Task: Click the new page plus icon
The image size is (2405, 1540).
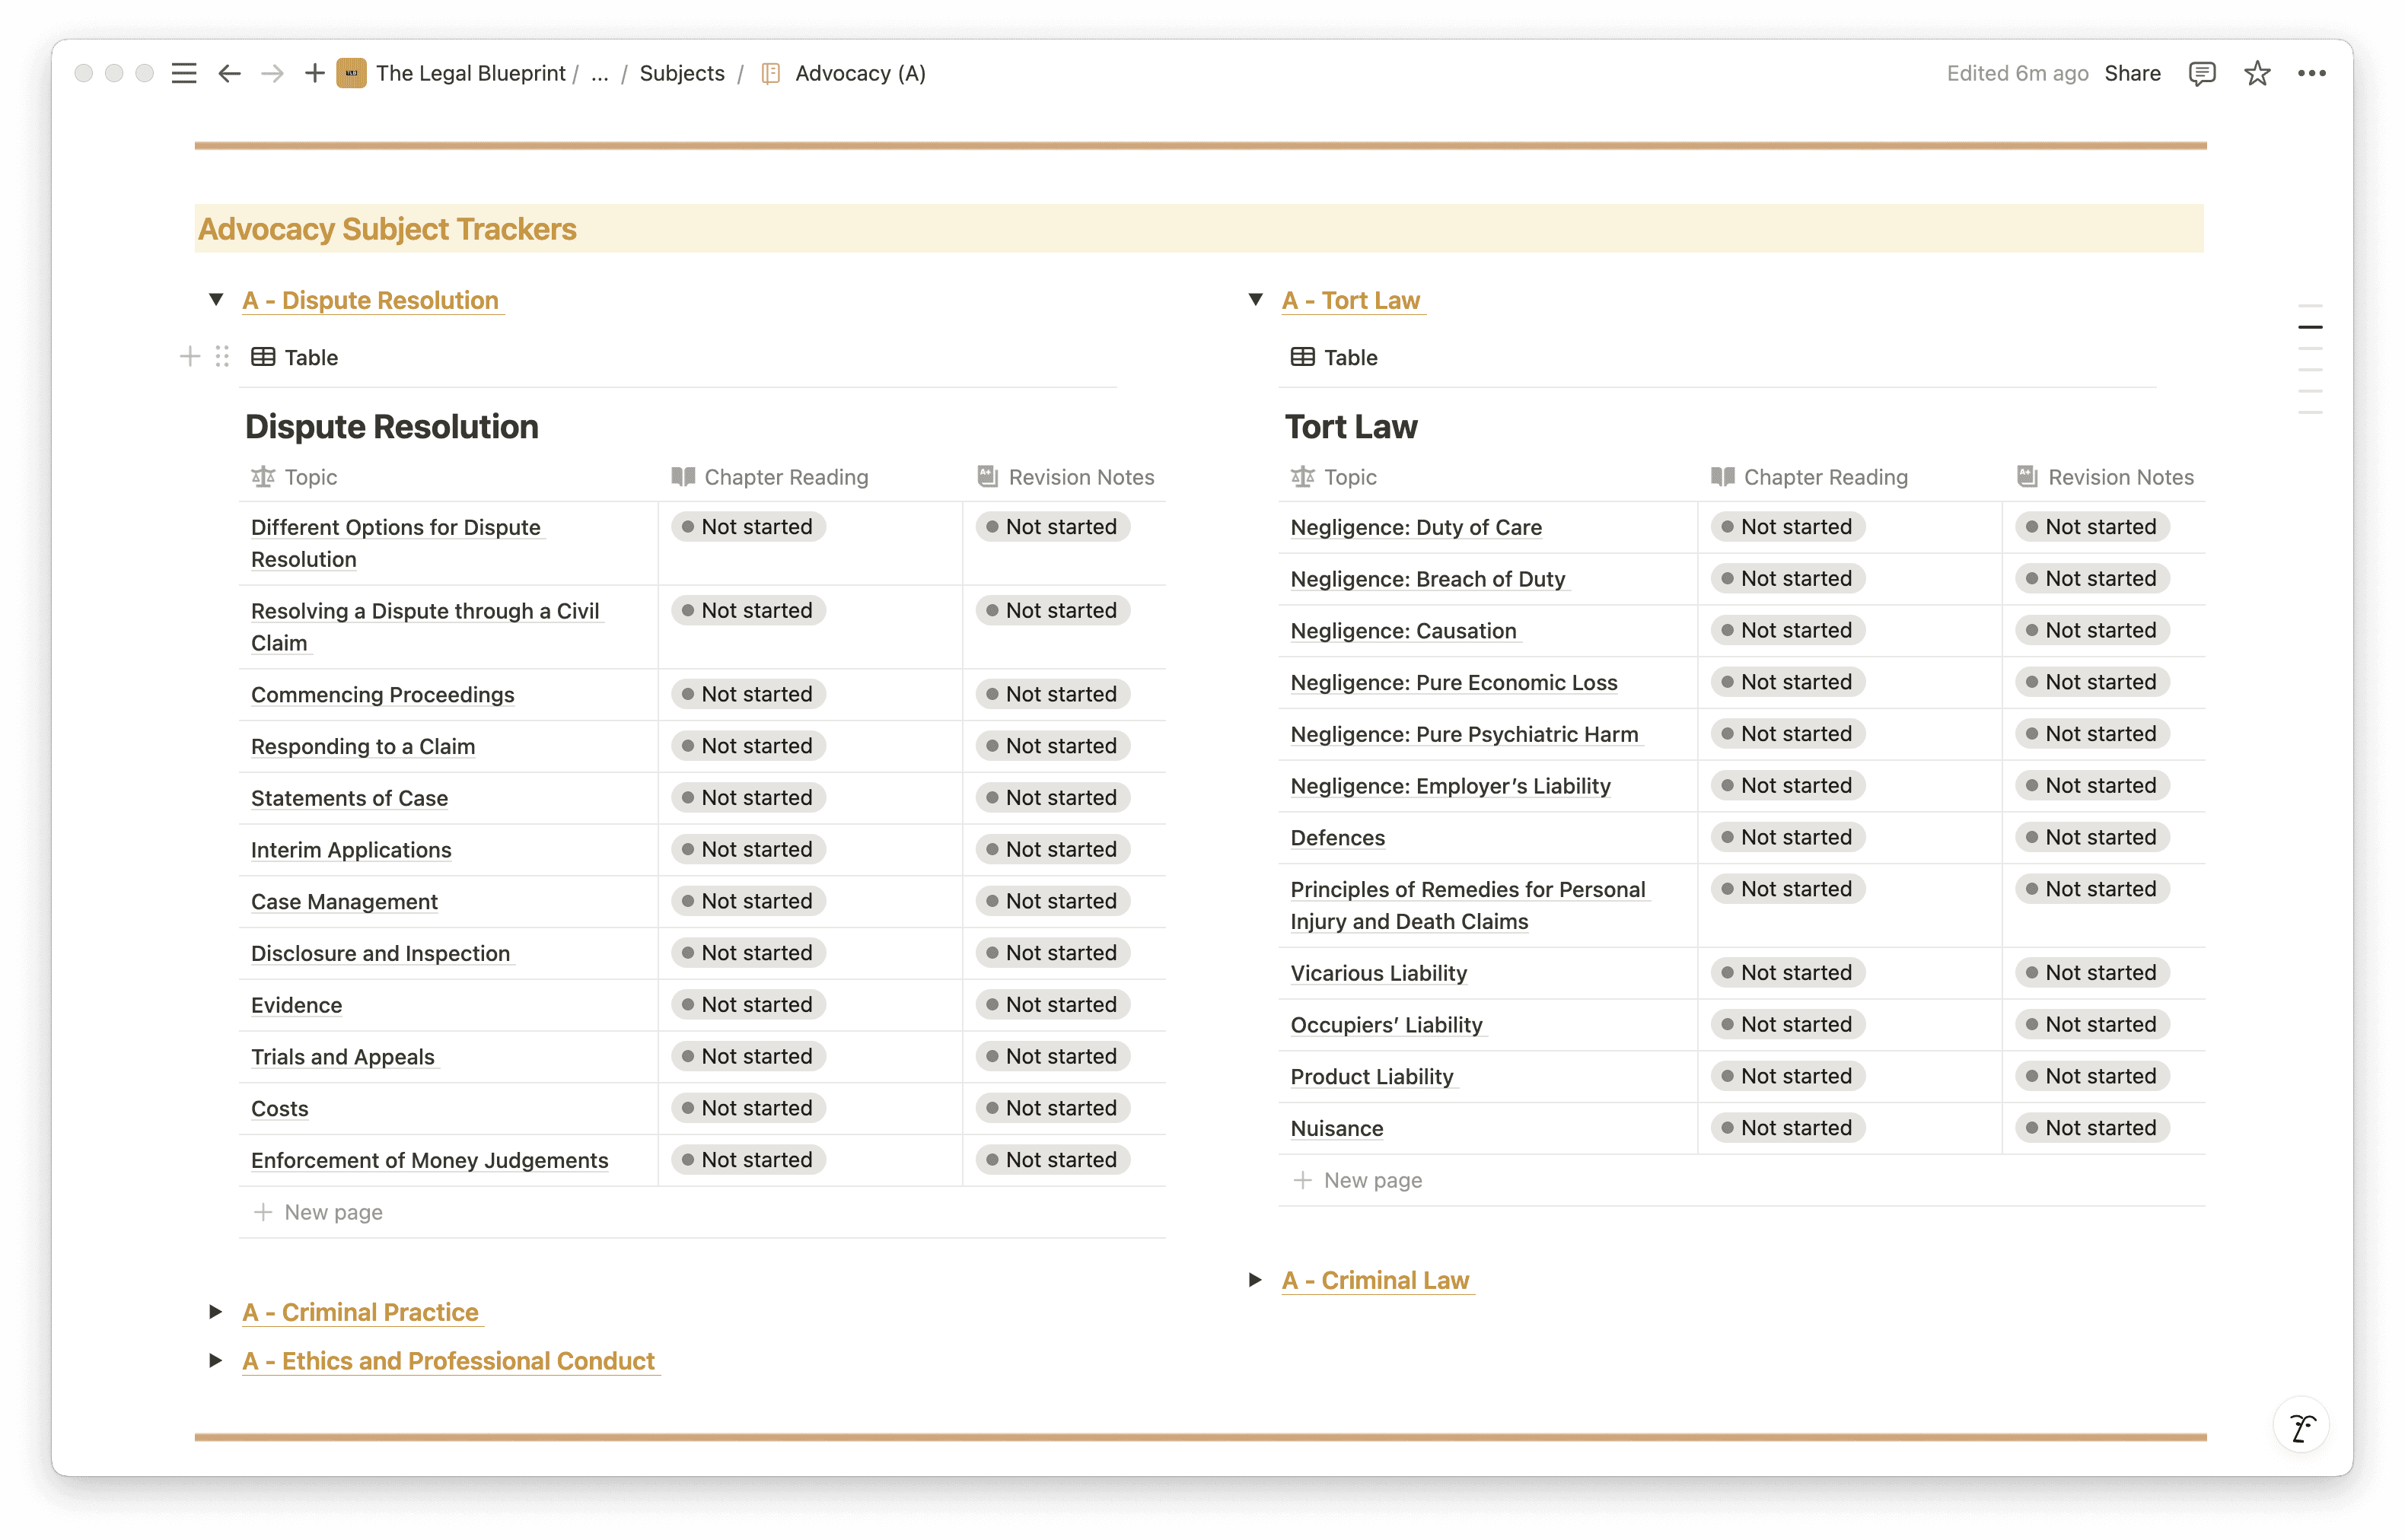Action: tap(314, 73)
